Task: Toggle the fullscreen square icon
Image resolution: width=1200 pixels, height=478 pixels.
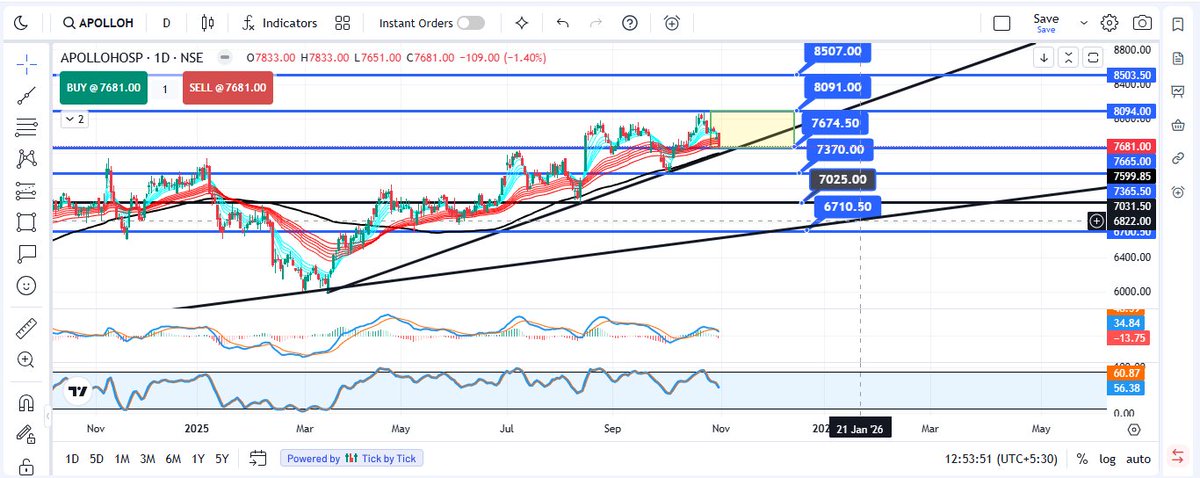Action: (1002, 23)
